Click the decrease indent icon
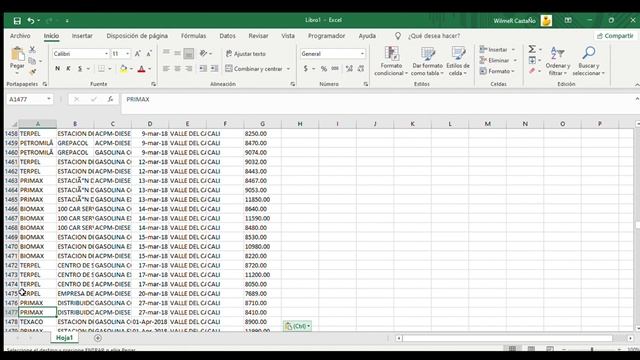This screenshot has width=640, height=360. [203, 69]
